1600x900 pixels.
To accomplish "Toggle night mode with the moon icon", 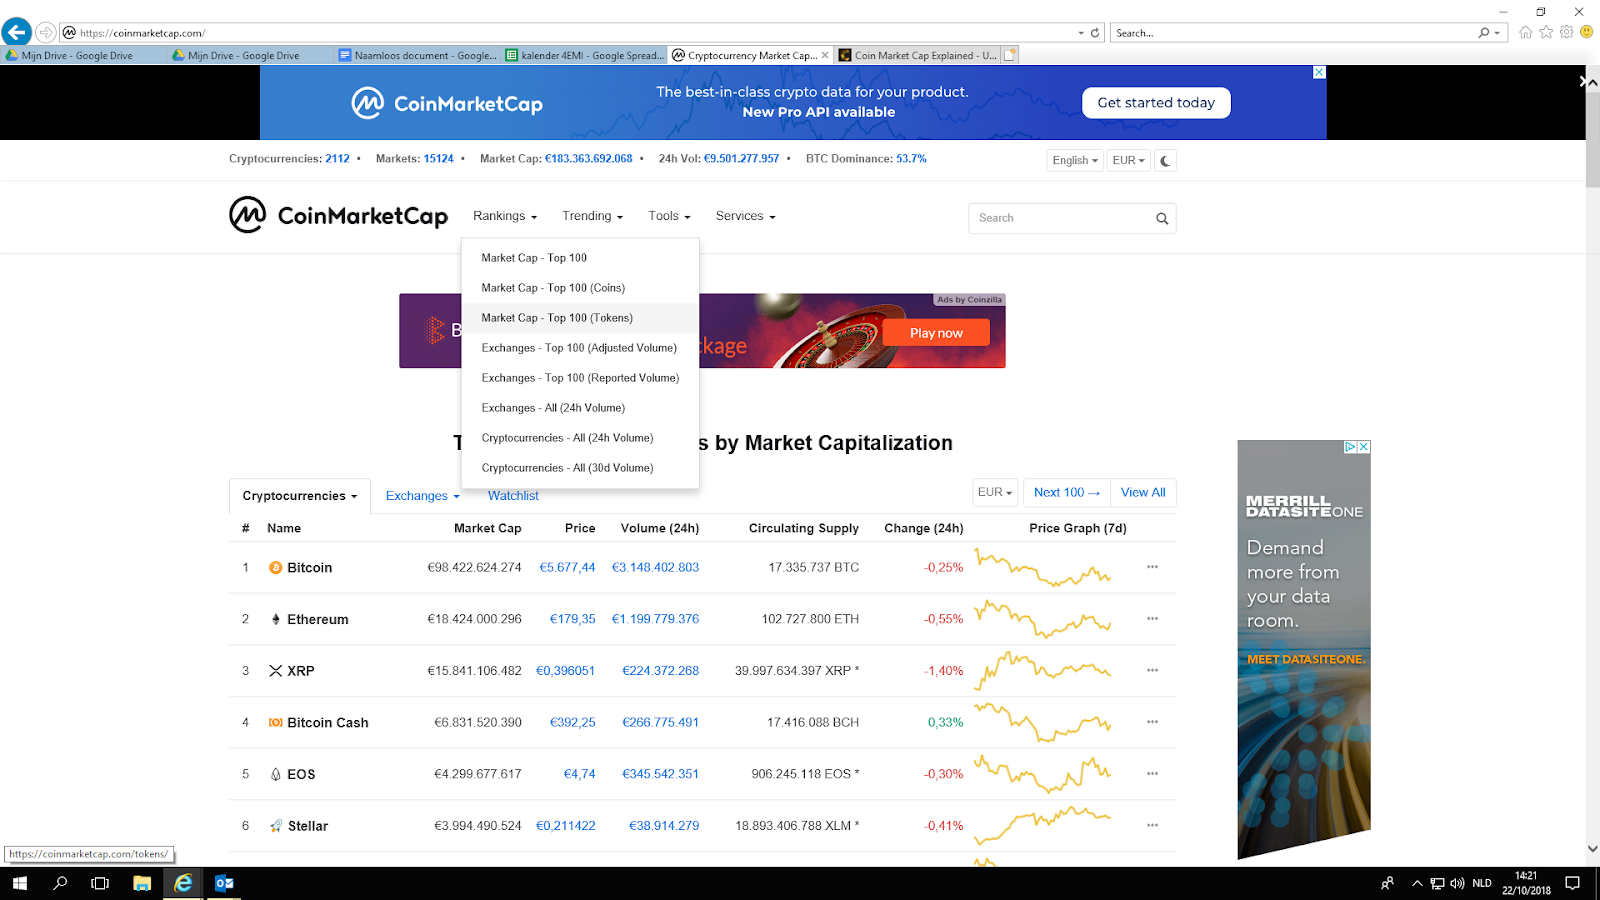I will tap(1165, 160).
